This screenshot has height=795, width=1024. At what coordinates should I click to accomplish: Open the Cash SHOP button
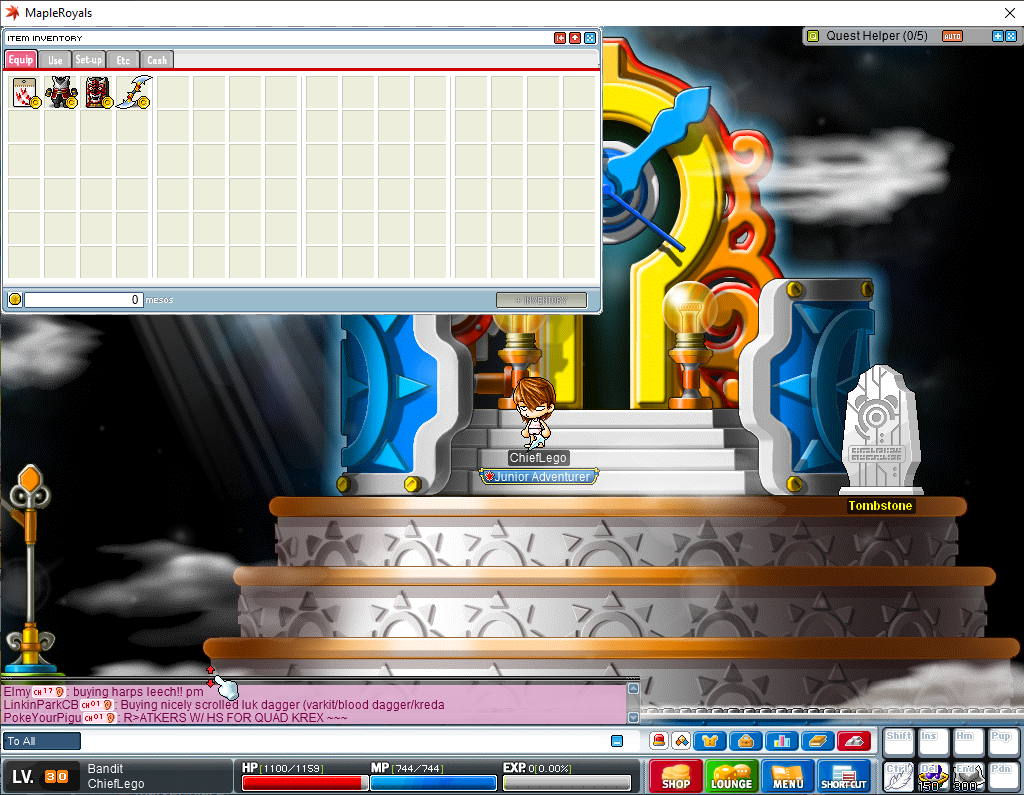coord(675,776)
